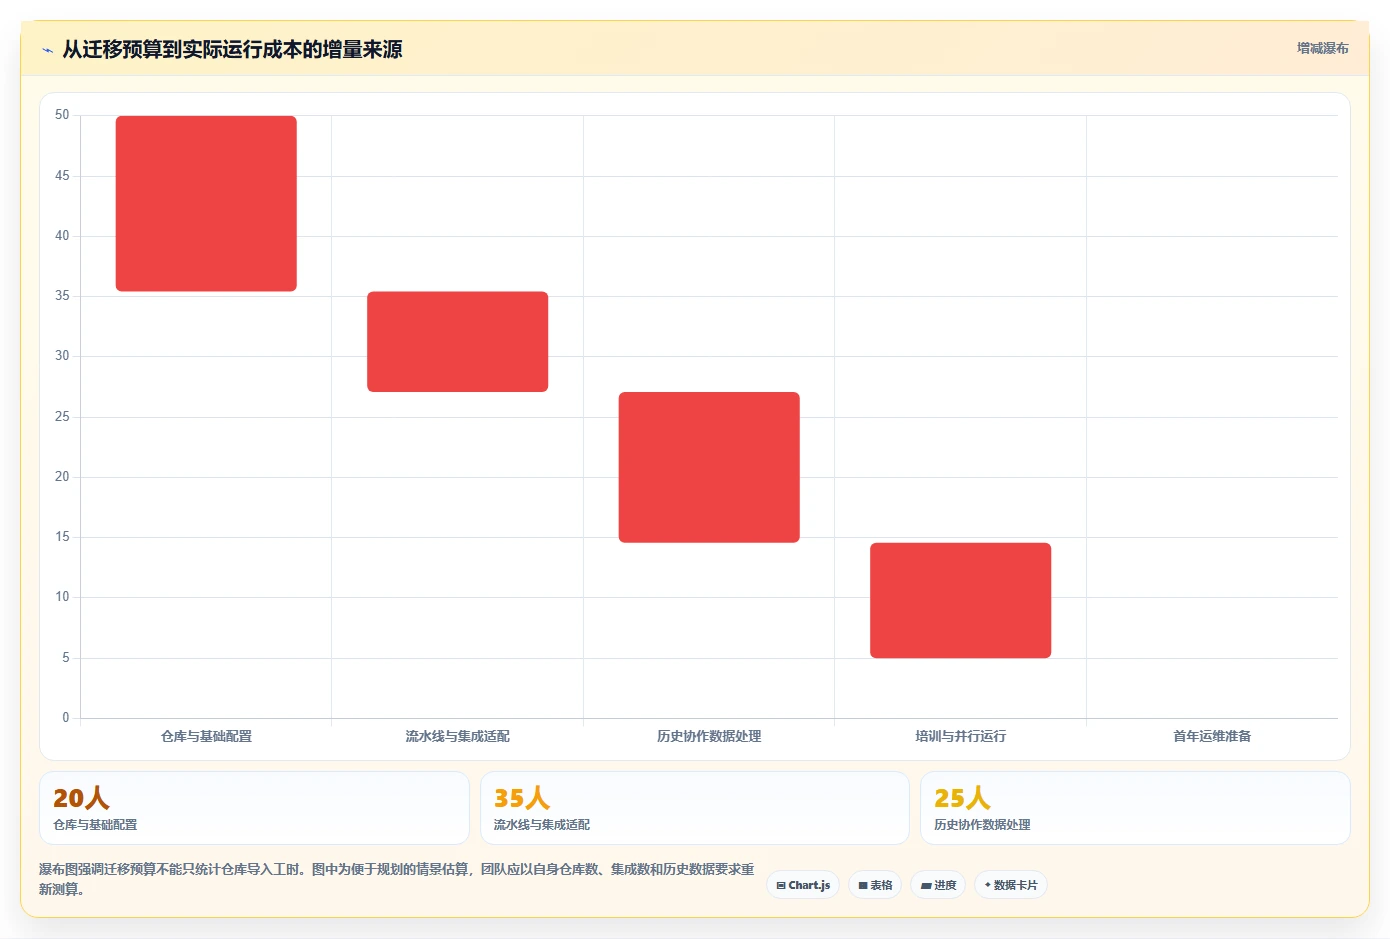Click y-axis tick value 50
Viewport: 1390px width, 939px height.
pos(62,115)
